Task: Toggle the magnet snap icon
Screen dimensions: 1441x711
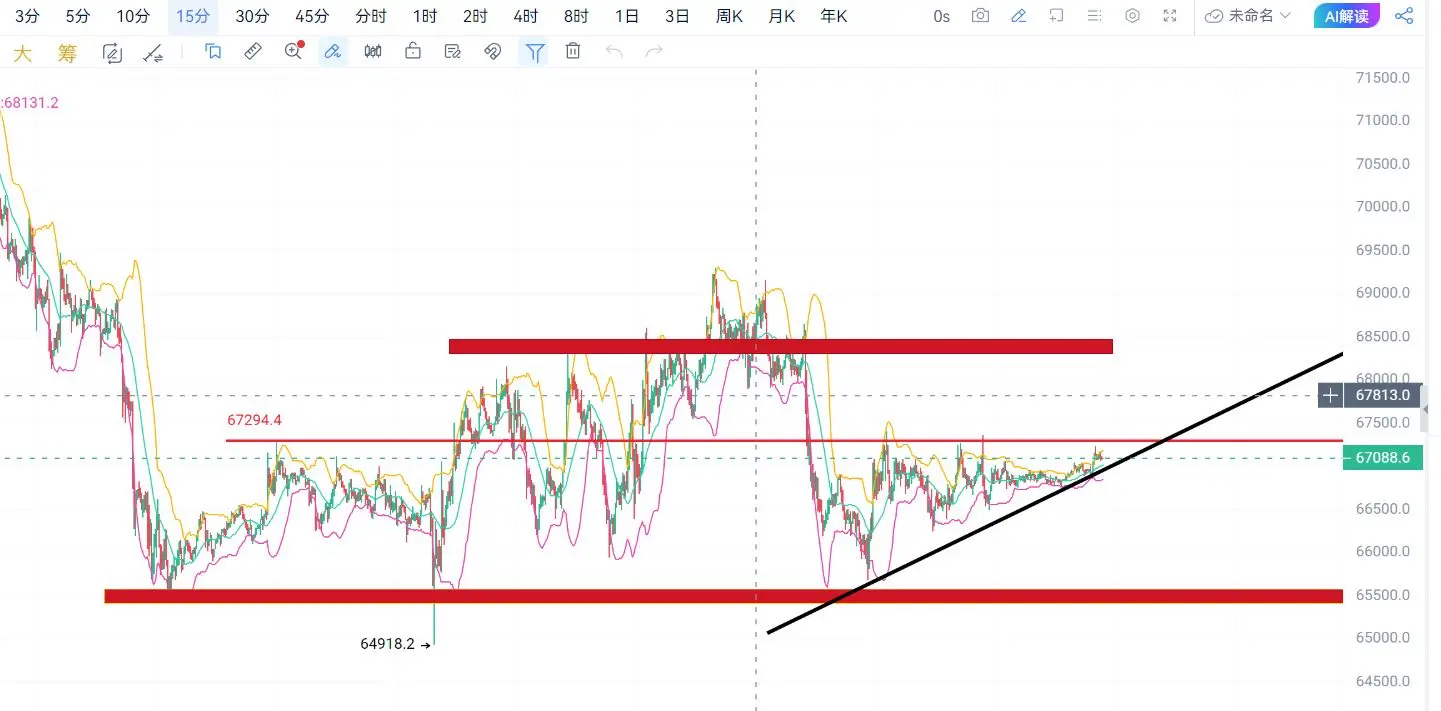Action: click(493, 52)
